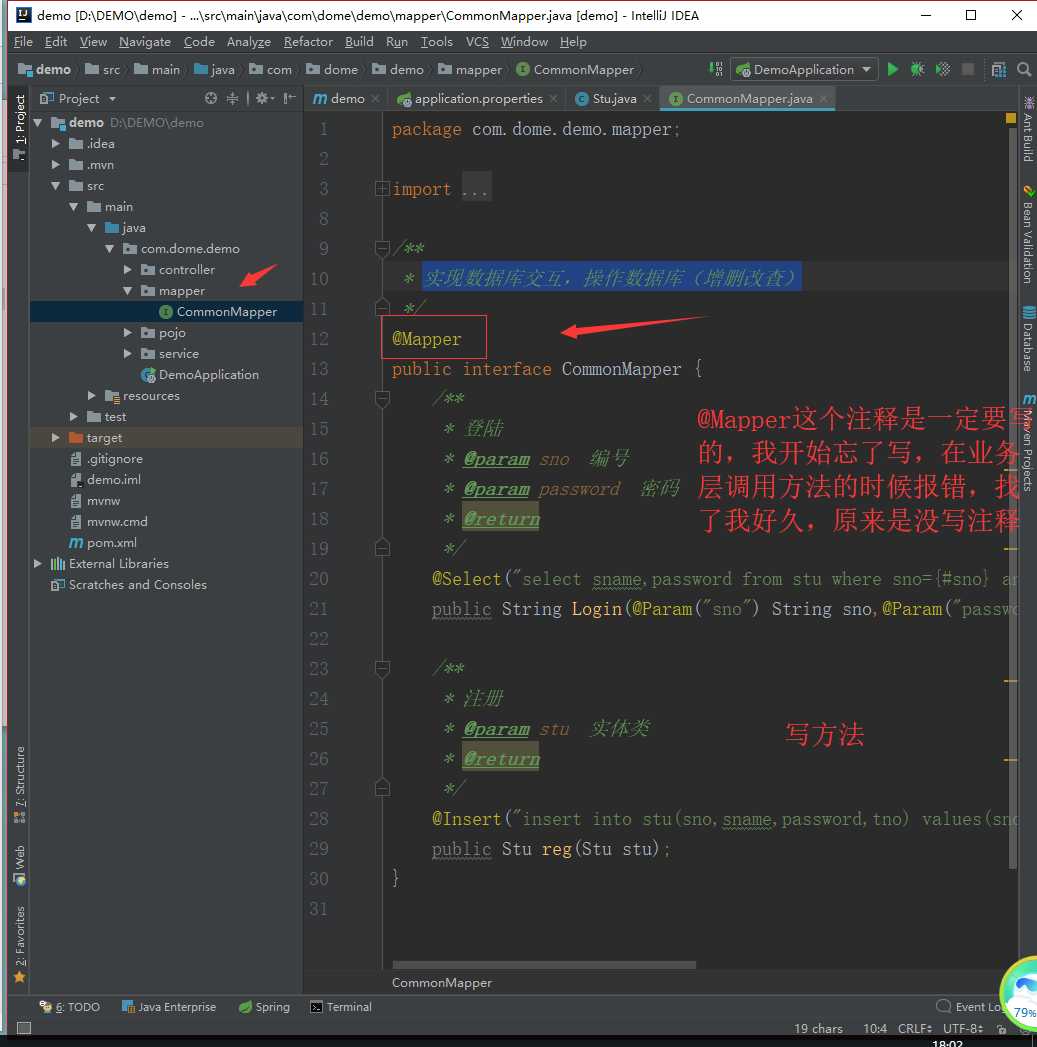Open the Spring tool window

264,1007
